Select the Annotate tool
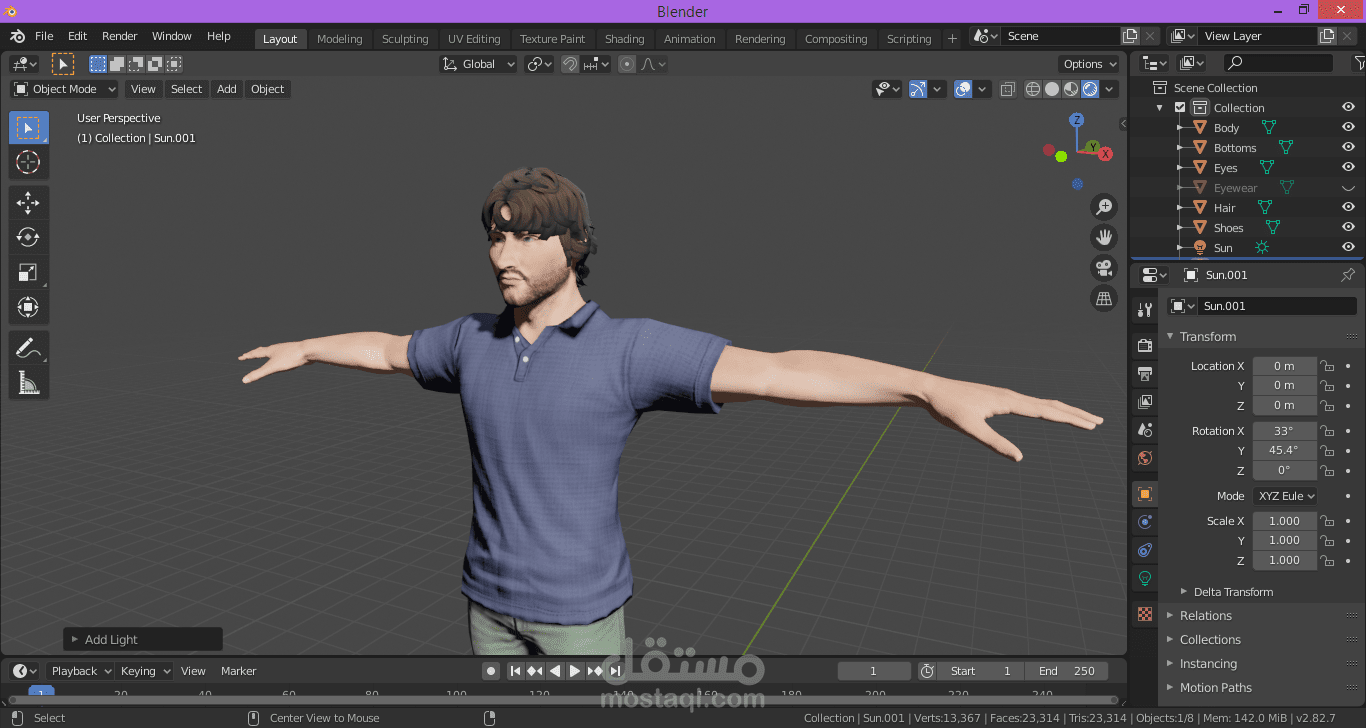Viewport: 1366px width, 728px height. (x=28, y=347)
